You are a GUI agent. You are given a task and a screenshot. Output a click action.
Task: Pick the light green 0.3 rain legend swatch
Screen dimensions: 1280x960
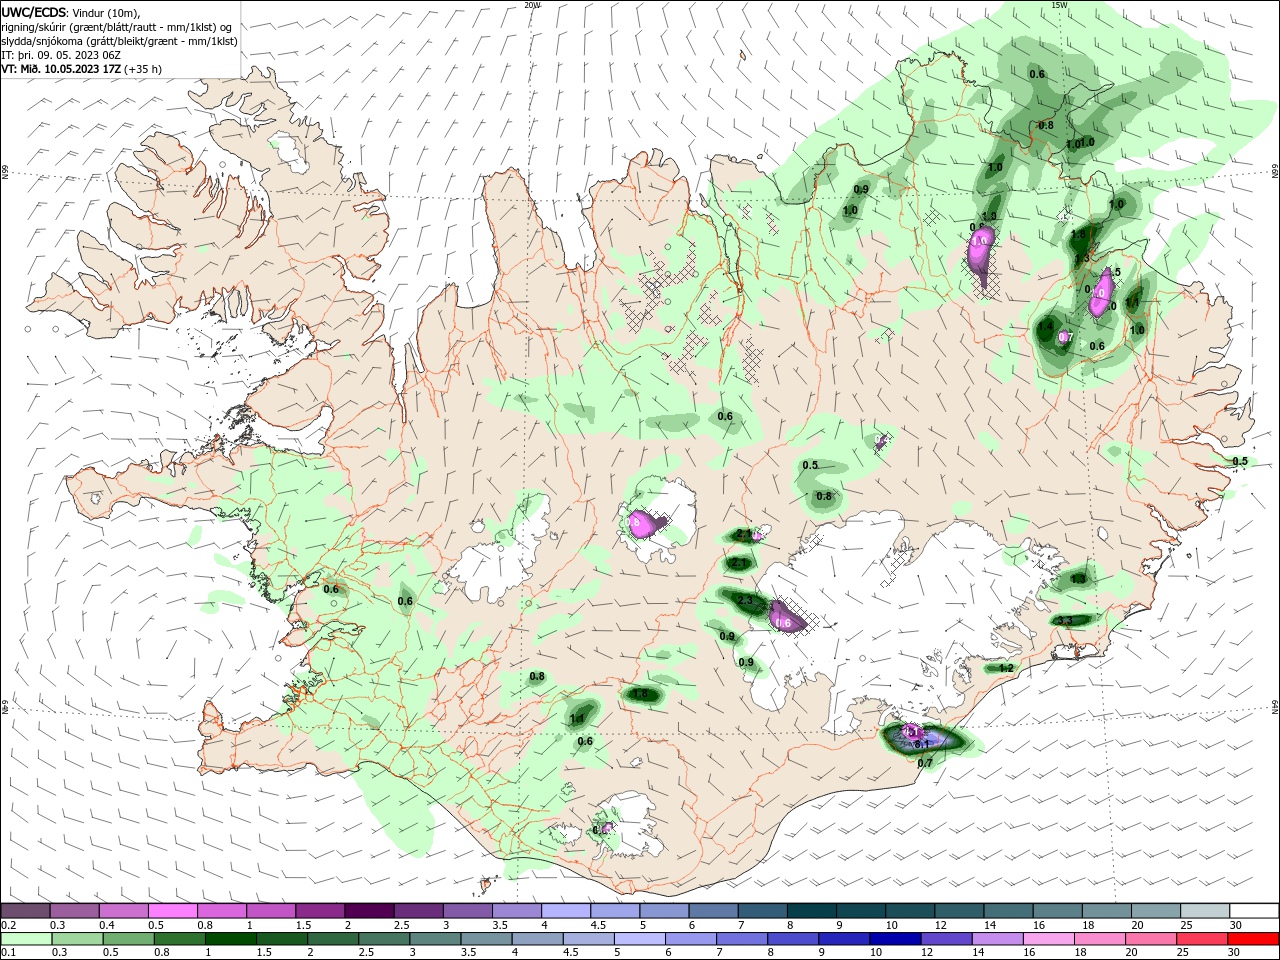[x=77, y=938]
